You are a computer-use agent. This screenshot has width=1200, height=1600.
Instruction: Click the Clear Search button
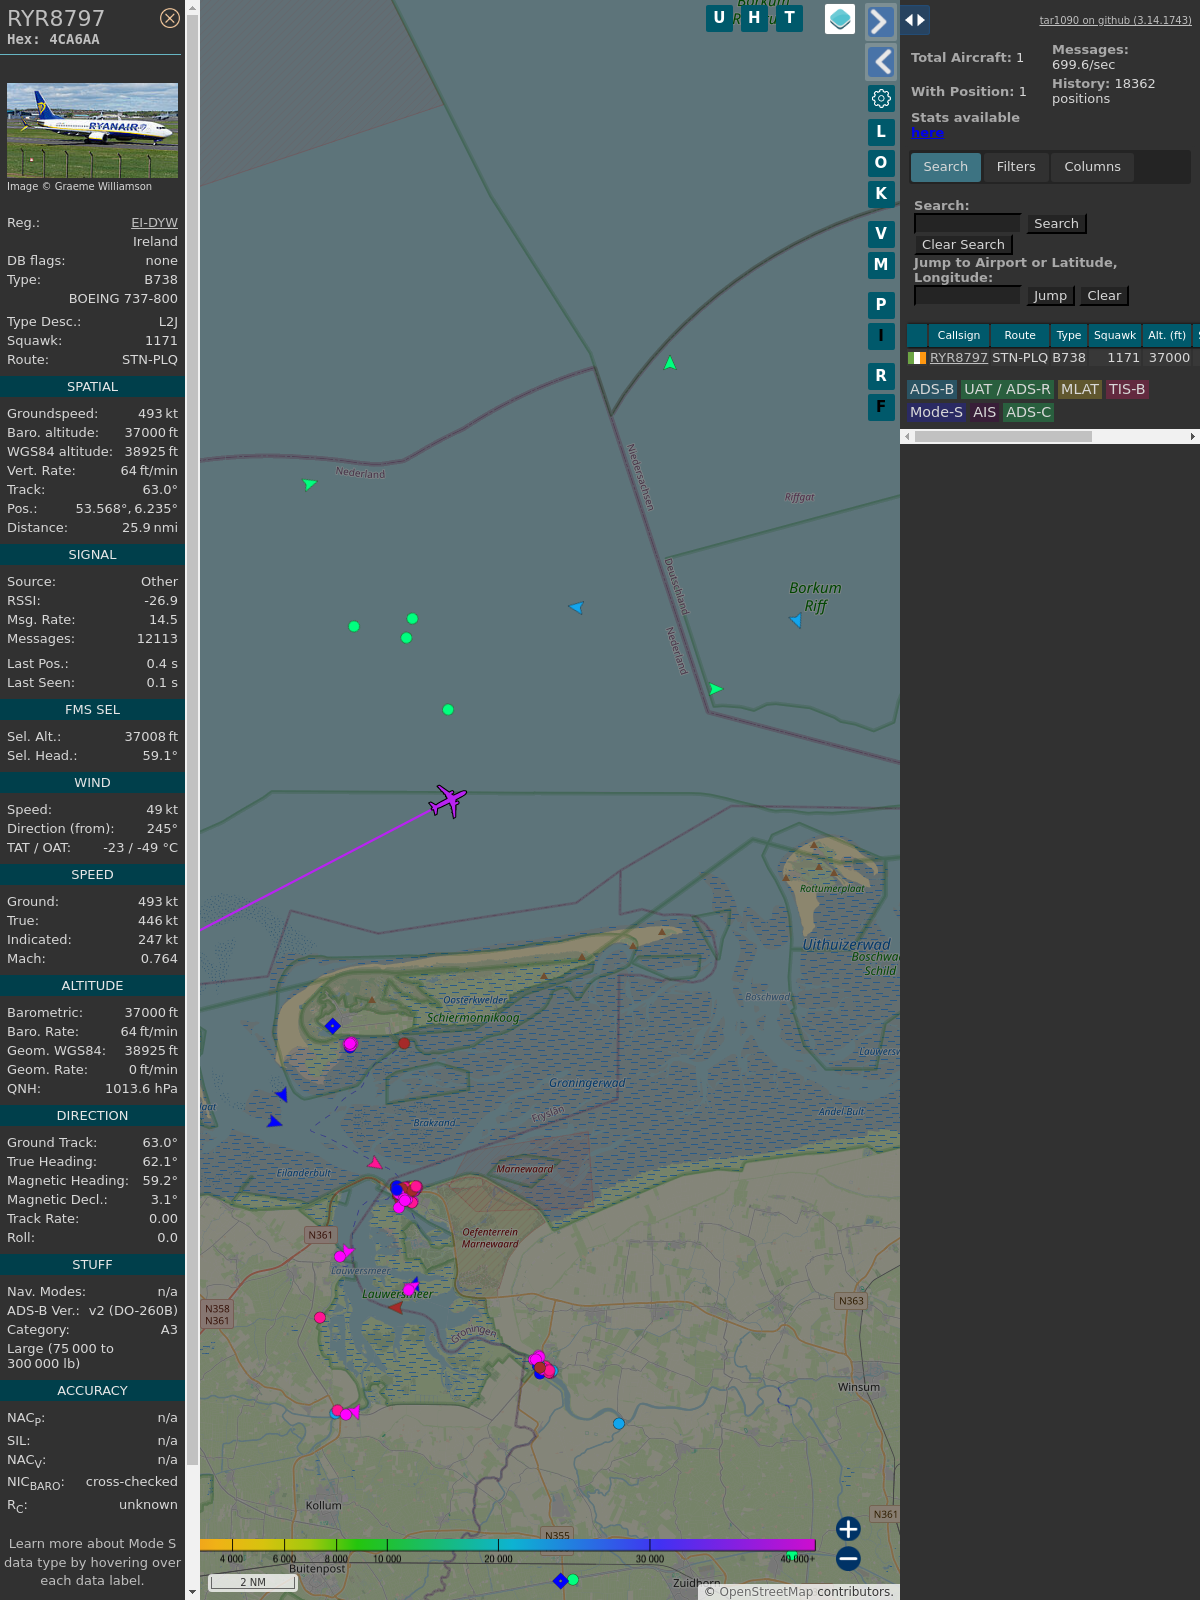point(963,245)
